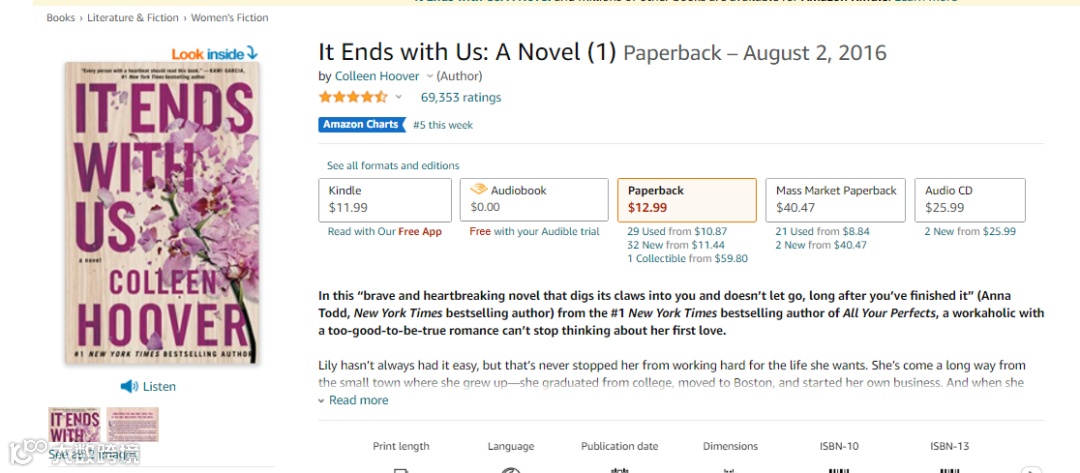Open the large book cover image
Image resolution: width=1080 pixels, height=473 pixels.
(x=162, y=214)
